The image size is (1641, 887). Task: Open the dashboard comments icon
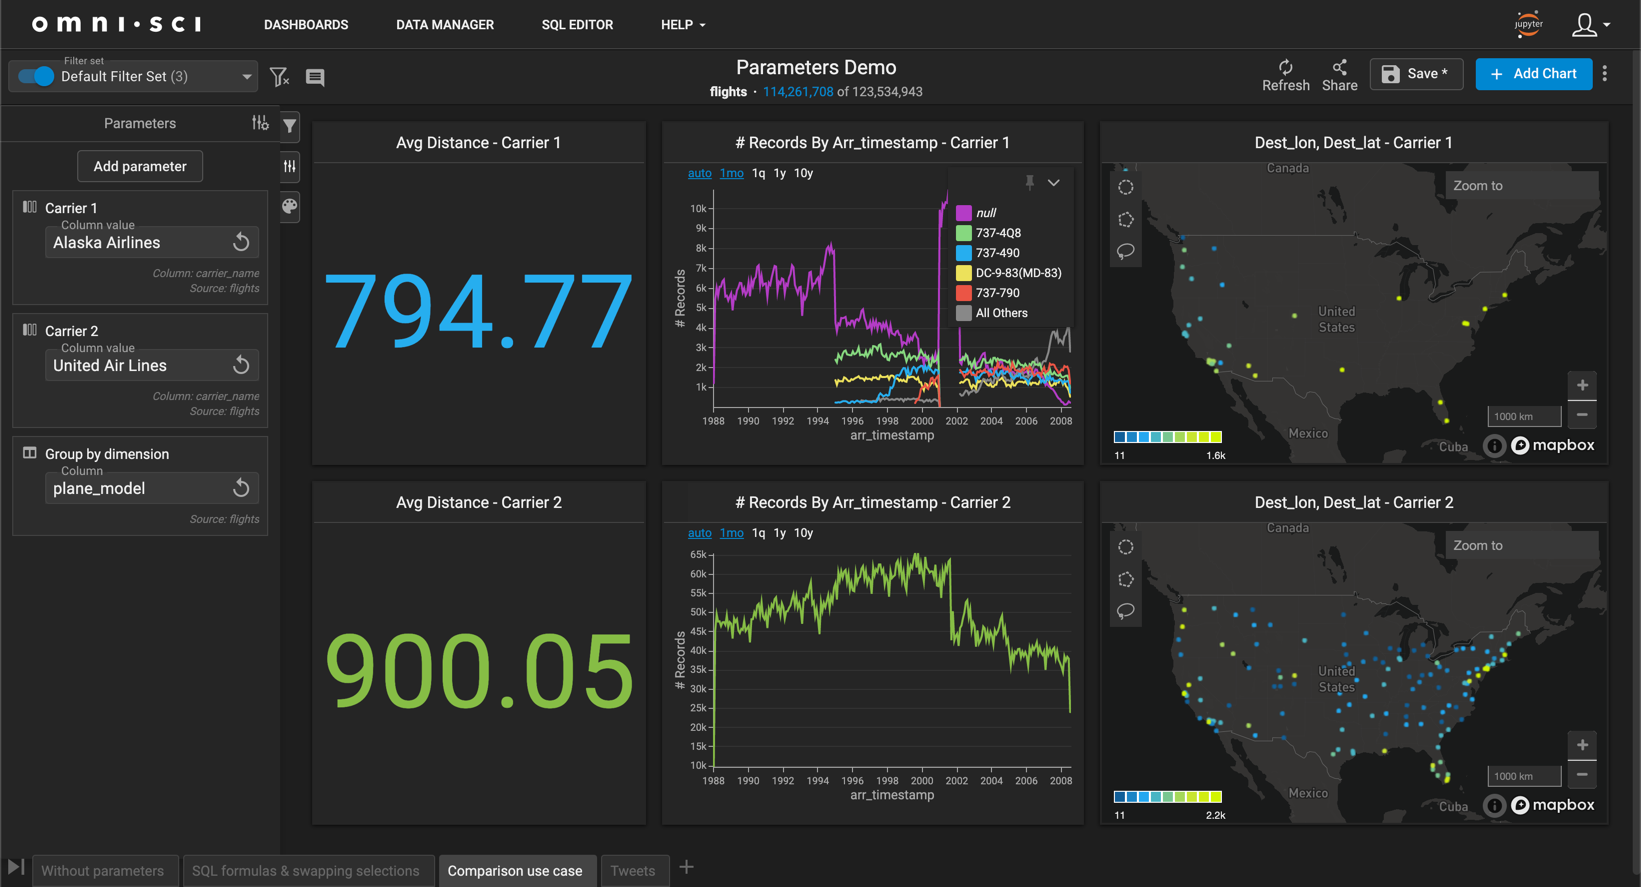coord(315,77)
